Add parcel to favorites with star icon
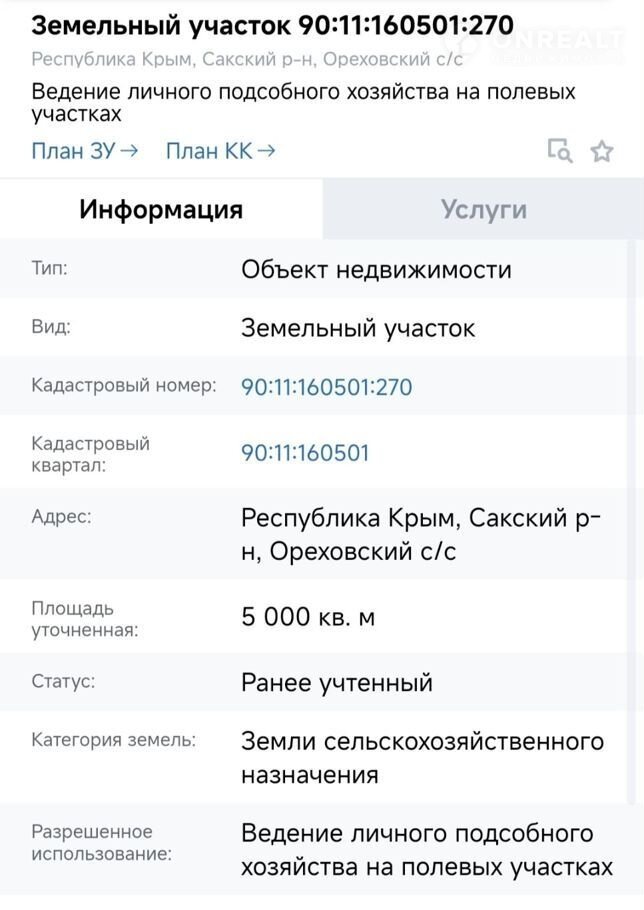 [602, 151]
